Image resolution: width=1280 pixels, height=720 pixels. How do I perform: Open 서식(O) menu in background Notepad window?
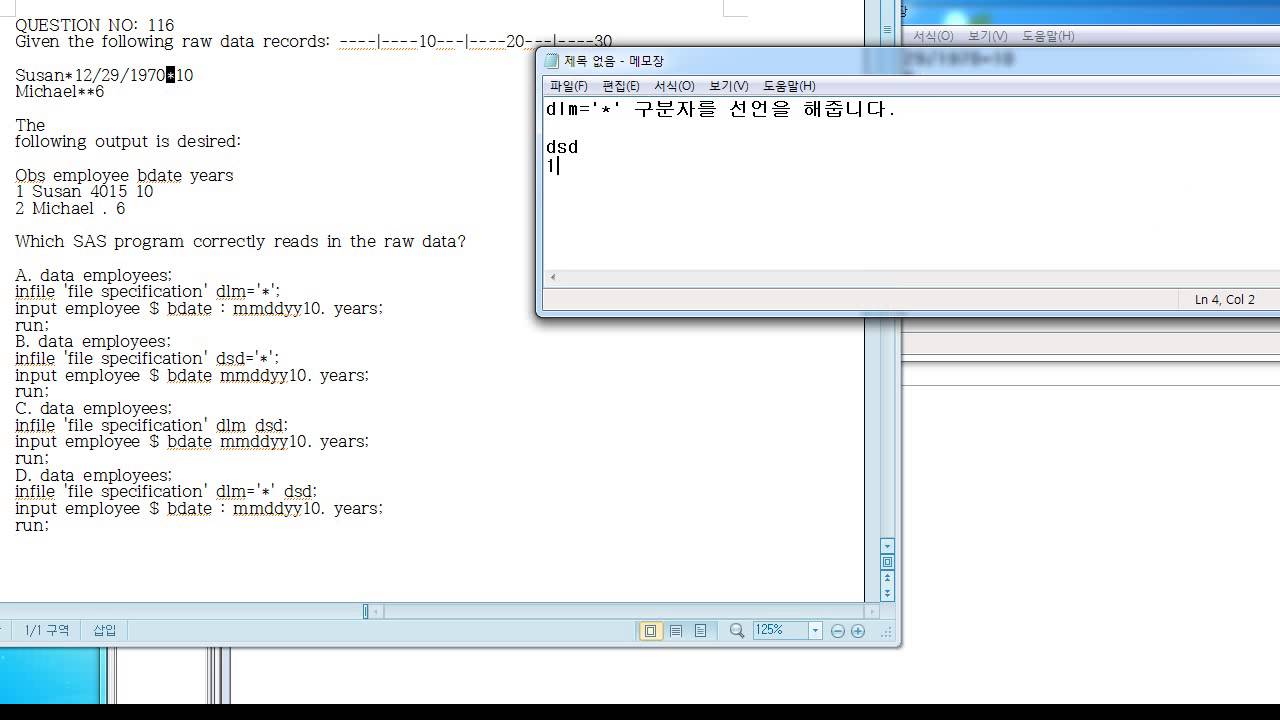coord(933,36)
